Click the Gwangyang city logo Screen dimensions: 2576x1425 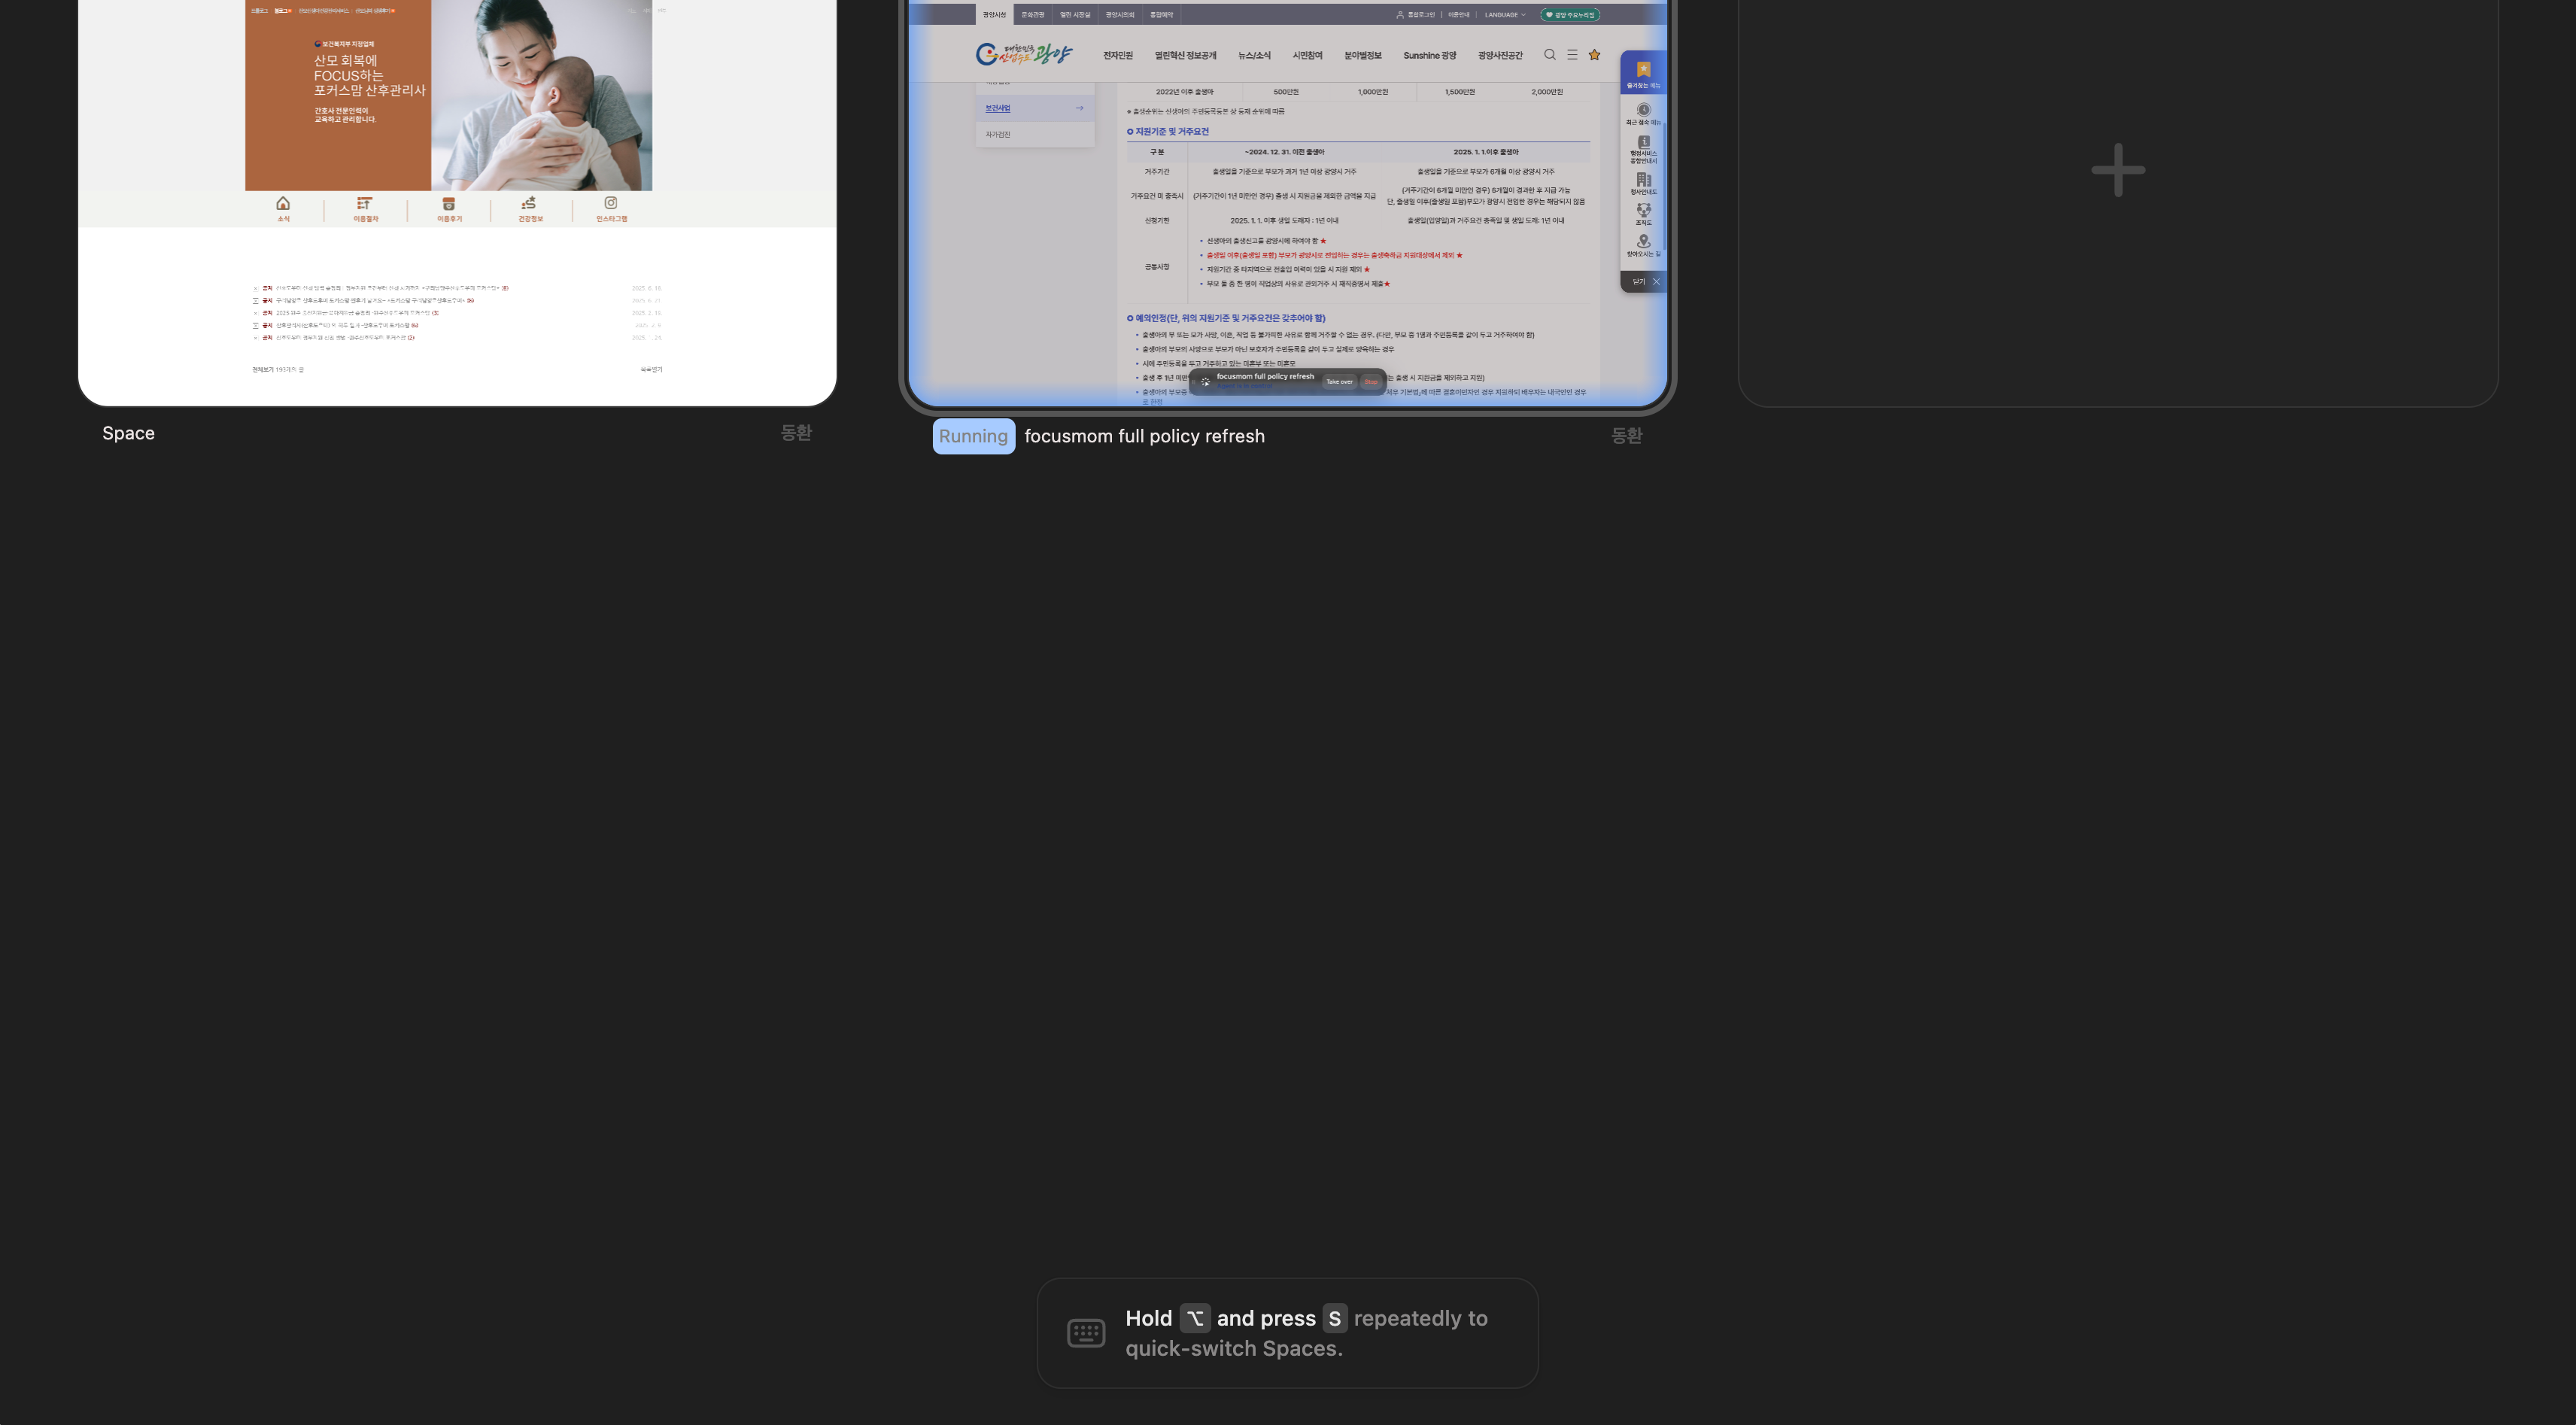1023,53
